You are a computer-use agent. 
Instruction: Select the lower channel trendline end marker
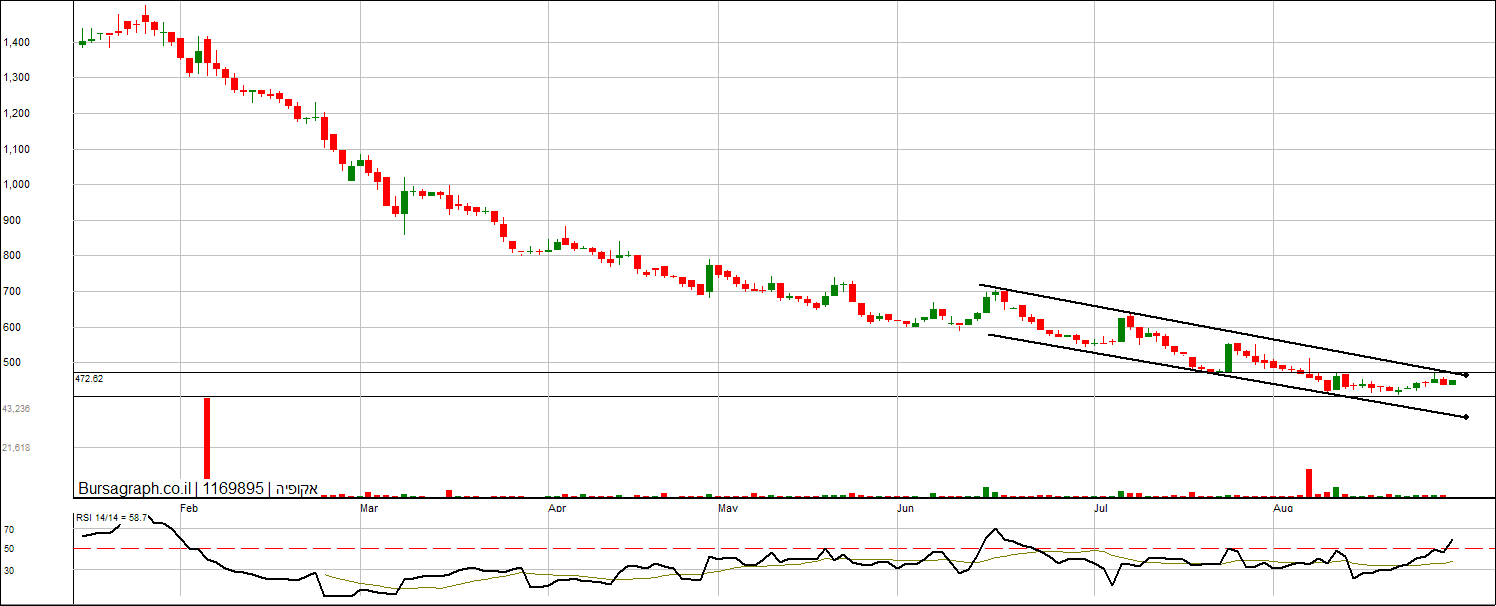(1465, 416)
